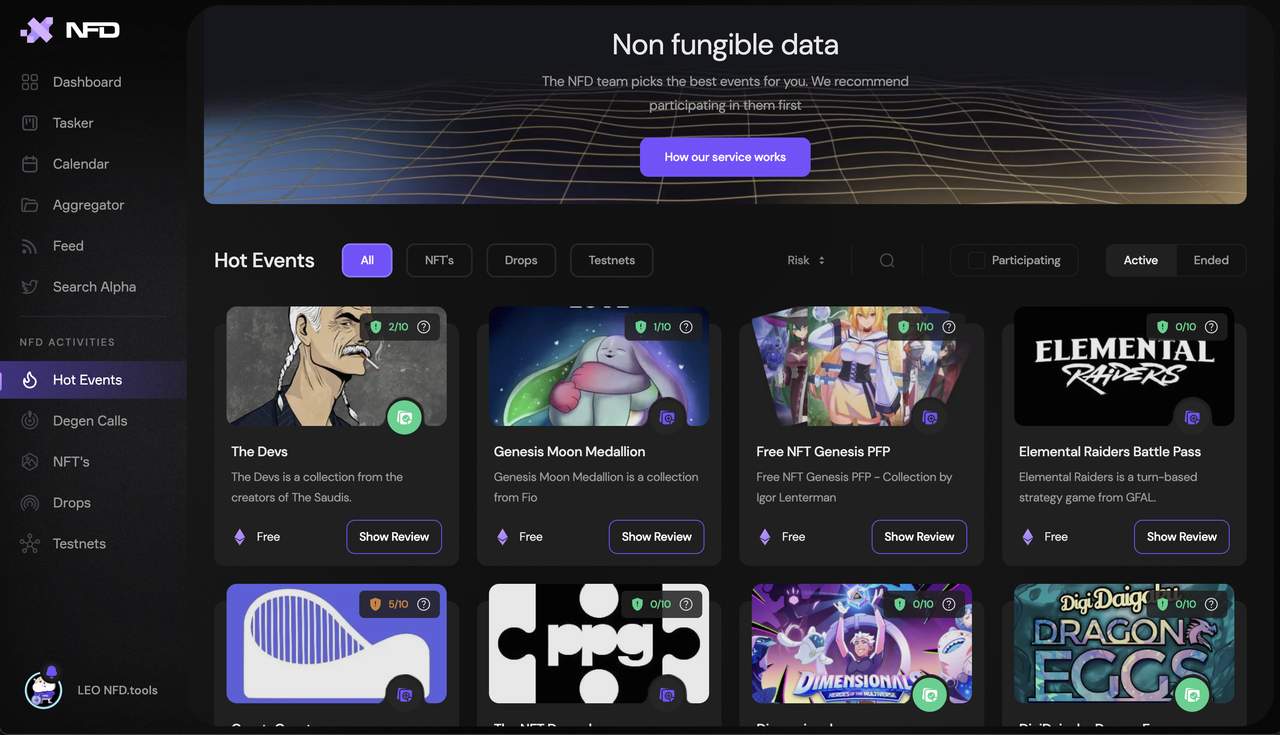The width and height of the screenshot is (1280, 735).
Task: Open the Calendar icon in sidebar
Action: (x=30, y=164)
